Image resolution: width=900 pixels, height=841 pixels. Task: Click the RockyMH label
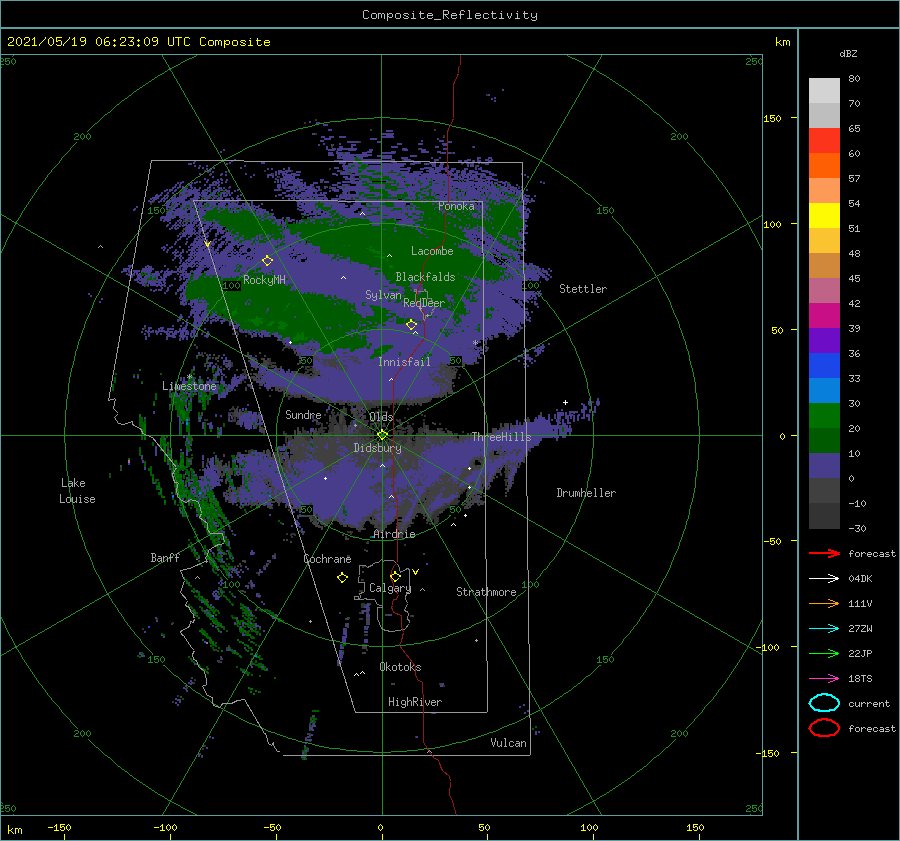(264, 280)
